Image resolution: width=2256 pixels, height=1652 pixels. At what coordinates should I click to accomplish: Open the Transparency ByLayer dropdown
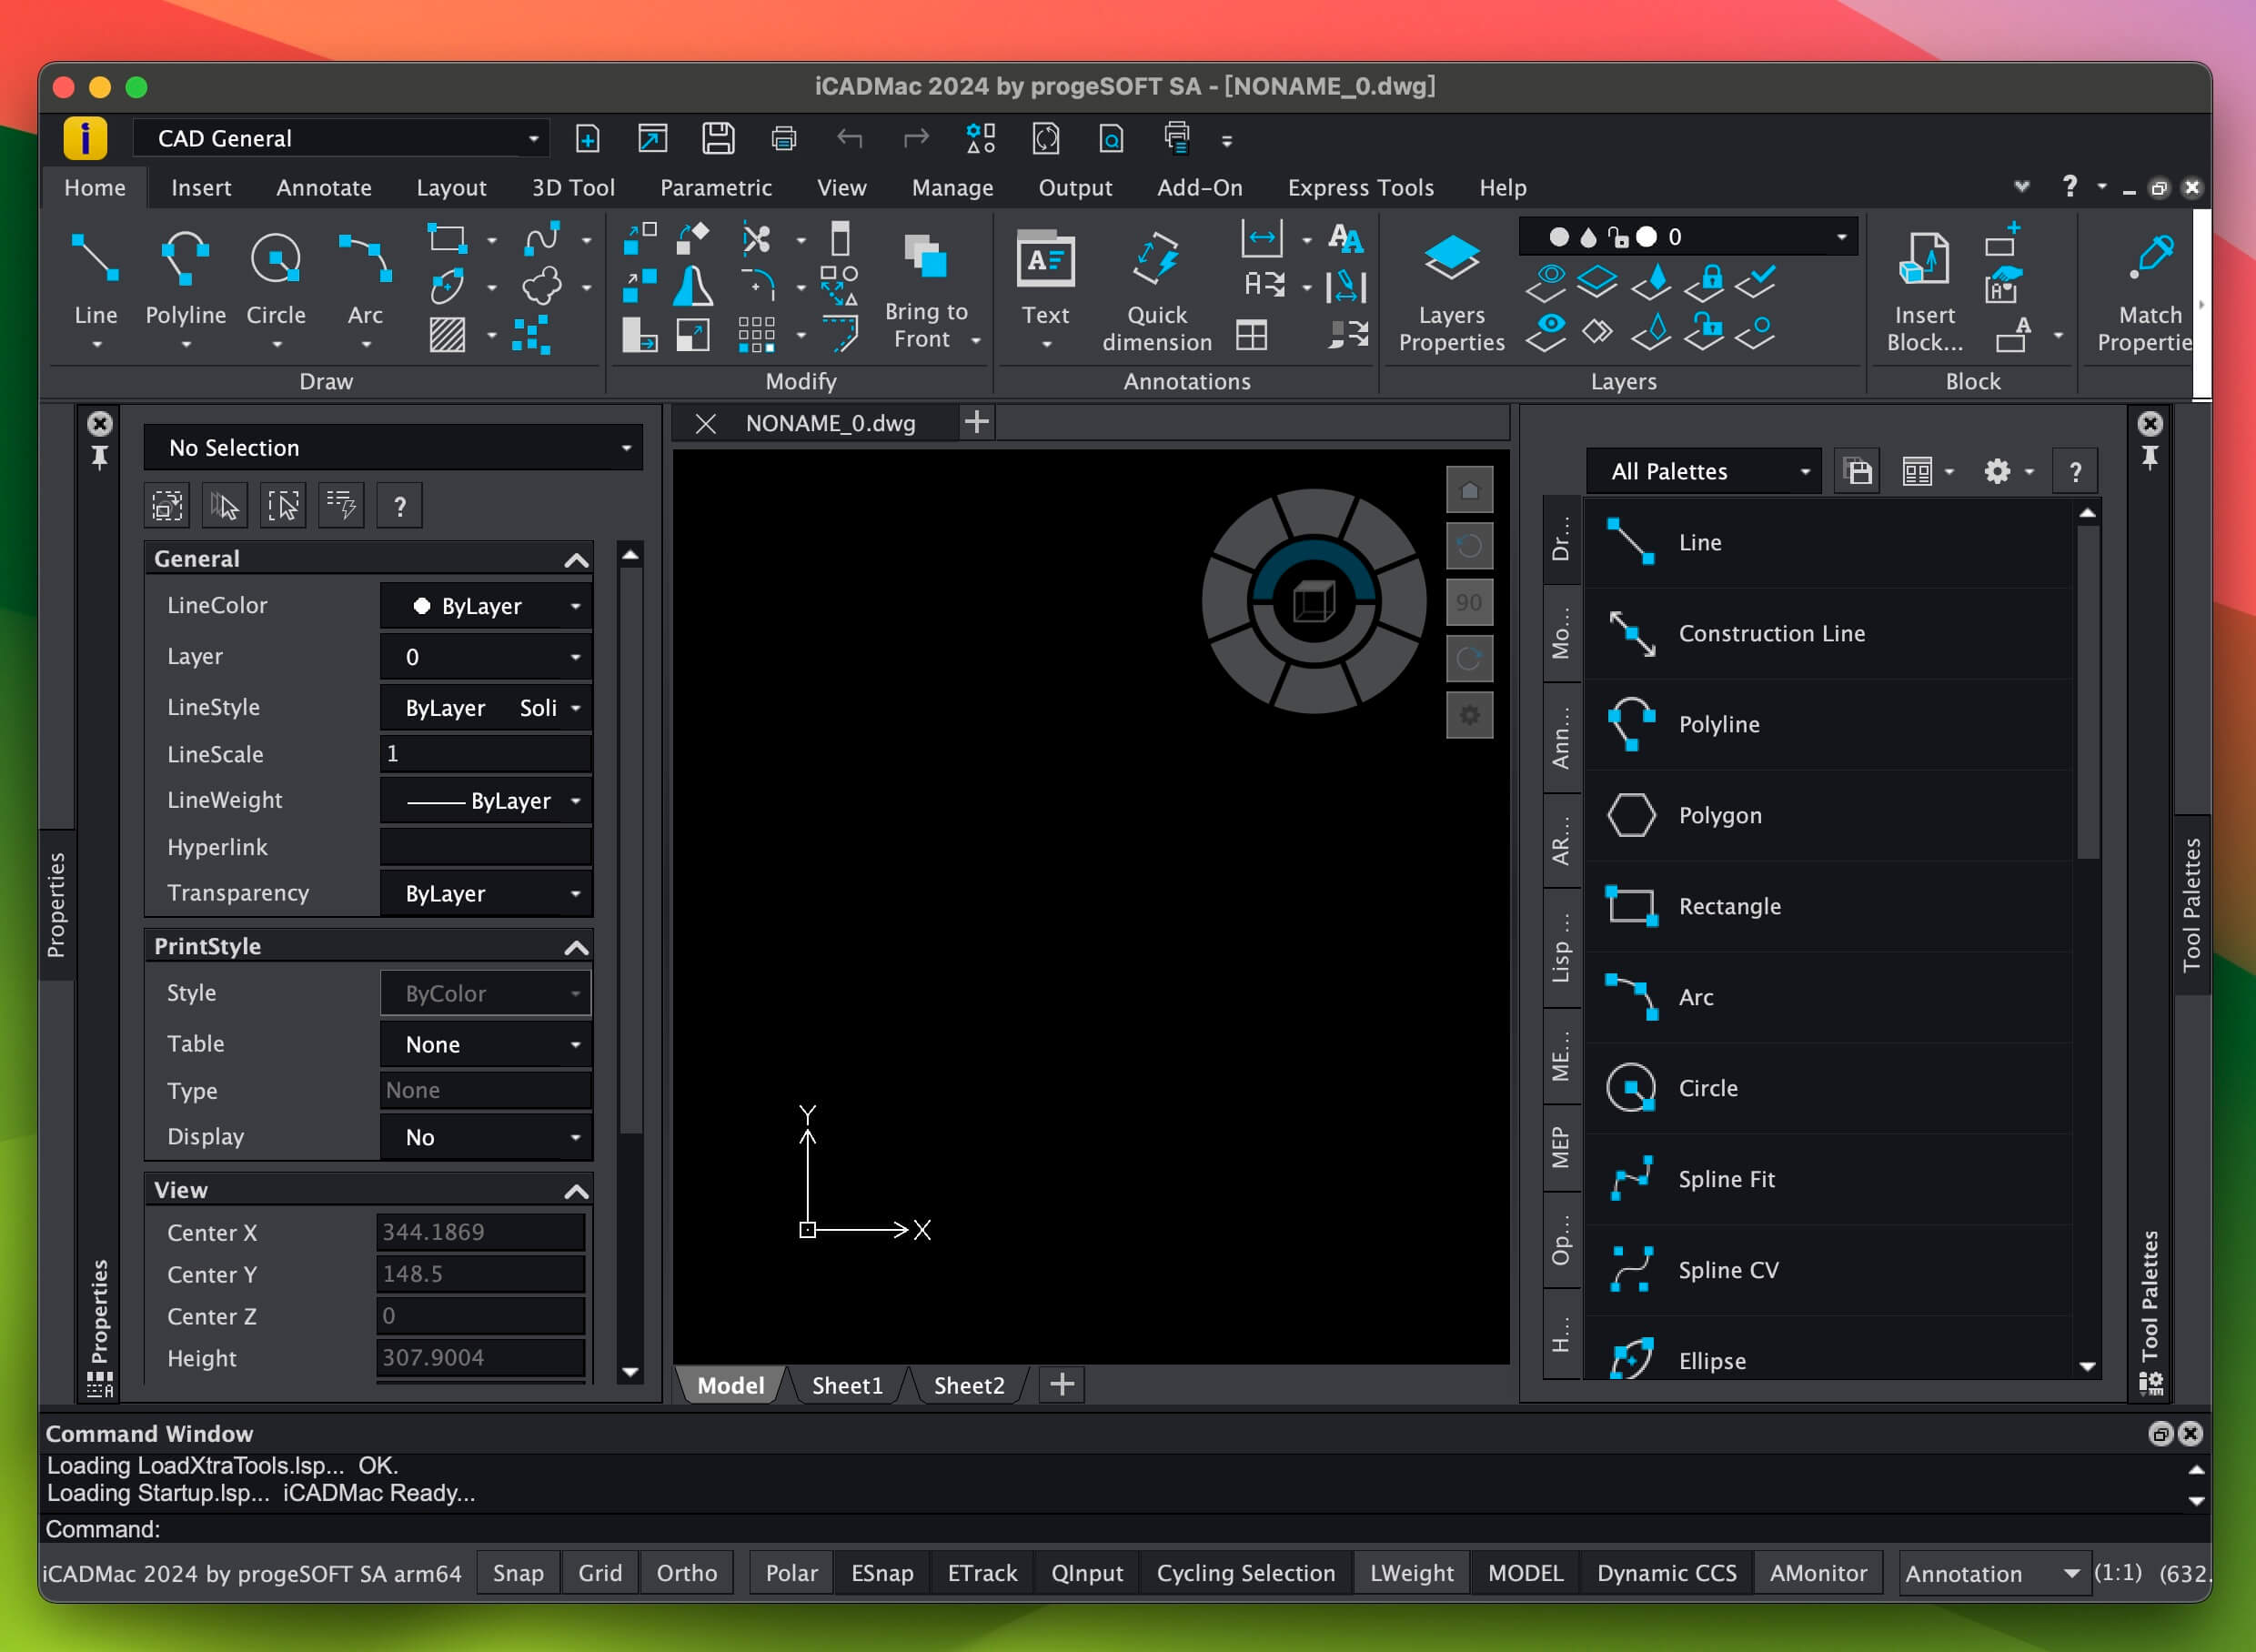click(x=486, y=893)
